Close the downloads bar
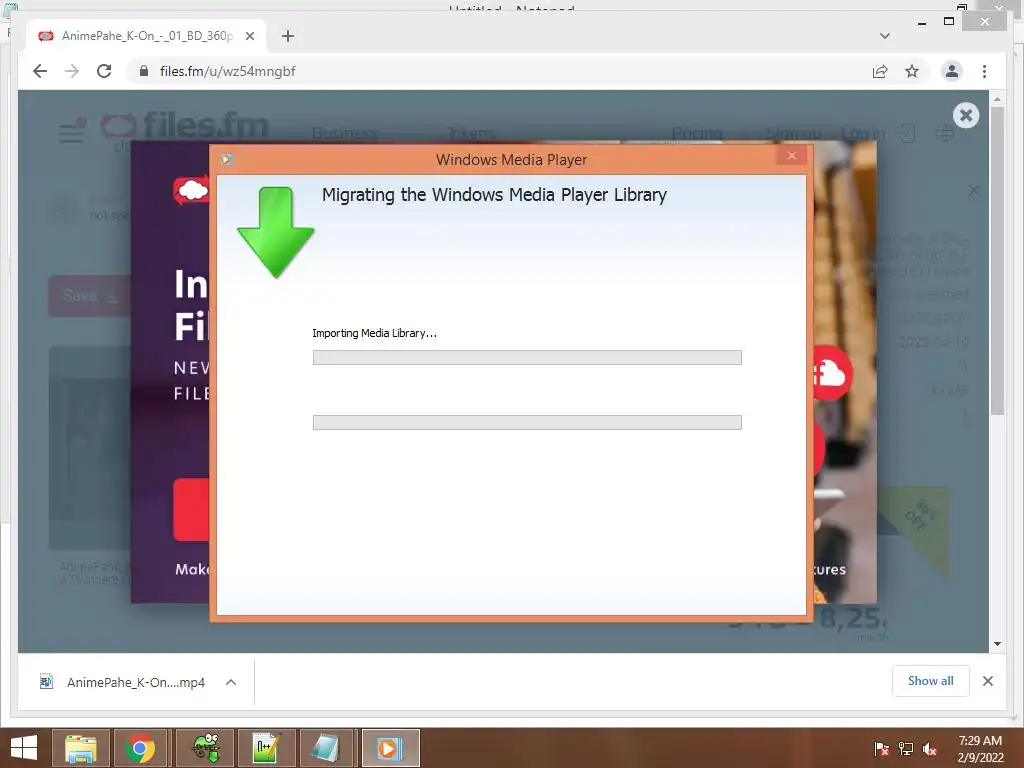This screenshot has width=1024, height=768. click(x=988, y=681)
